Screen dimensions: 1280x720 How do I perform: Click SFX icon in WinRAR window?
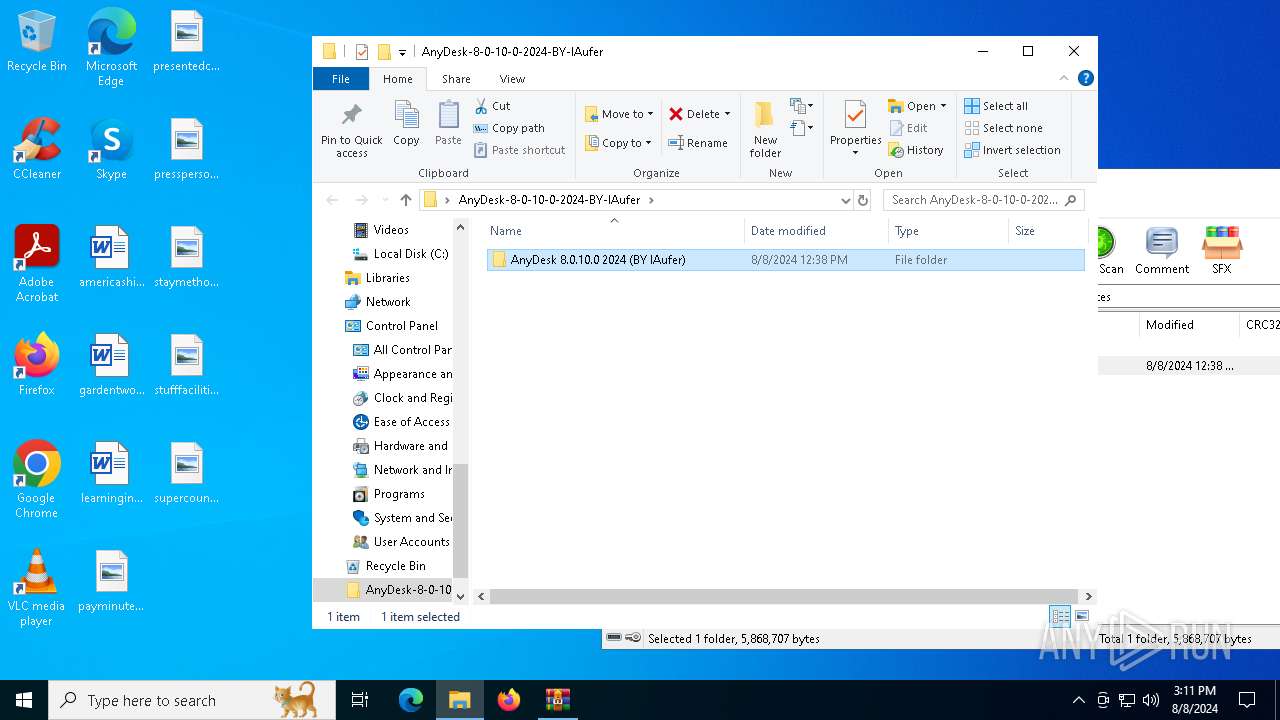coord(1222,250)
